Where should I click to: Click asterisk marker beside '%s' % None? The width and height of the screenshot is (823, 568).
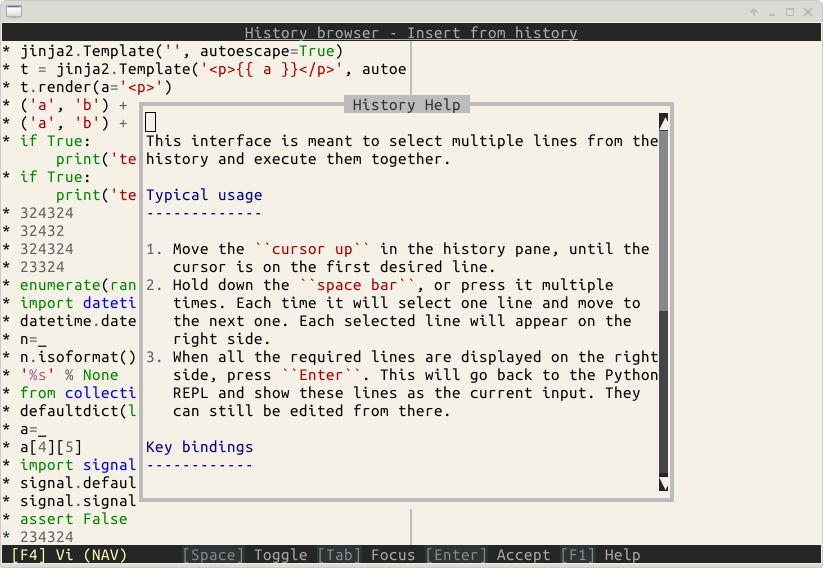click(6, 374)
